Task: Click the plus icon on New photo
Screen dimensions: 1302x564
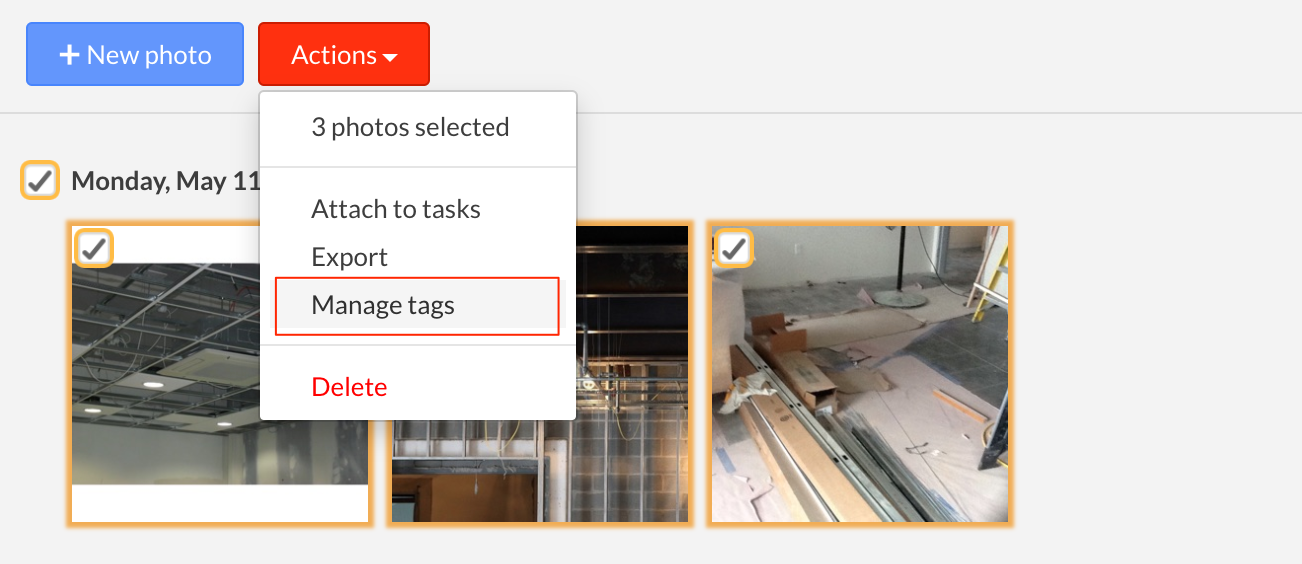Action: tap(69, 55)
